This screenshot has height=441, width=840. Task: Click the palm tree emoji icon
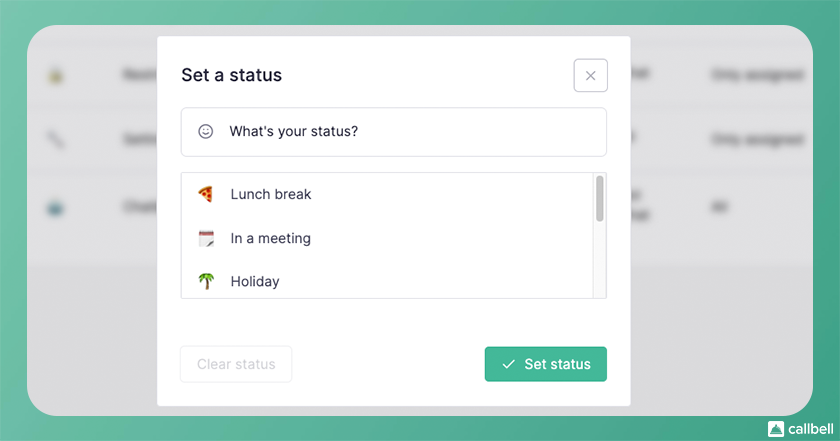[206, 281]
